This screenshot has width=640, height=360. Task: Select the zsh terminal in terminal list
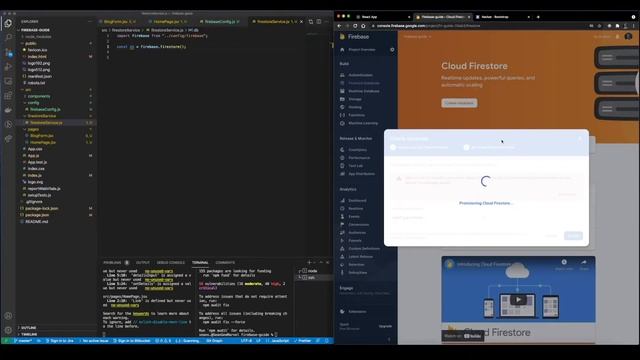click(311, 278)
